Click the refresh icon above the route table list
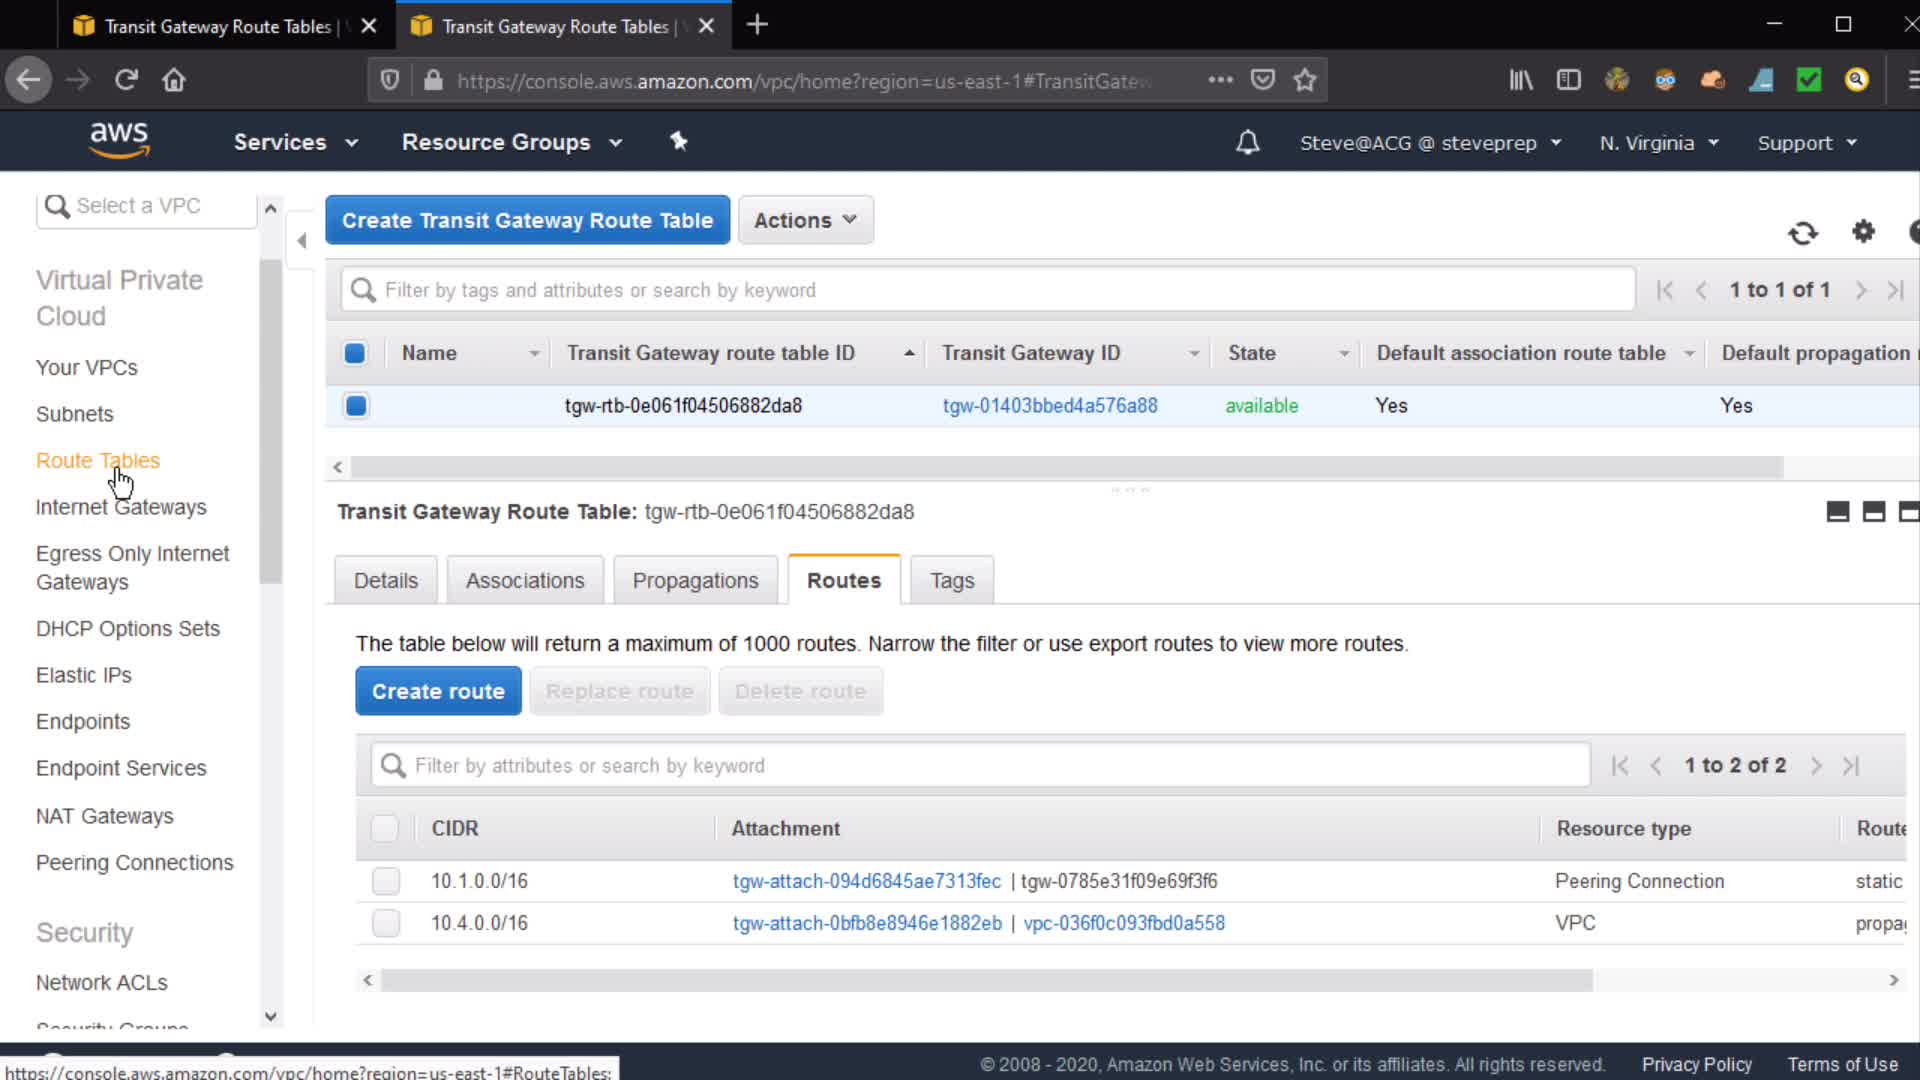 1802,233
